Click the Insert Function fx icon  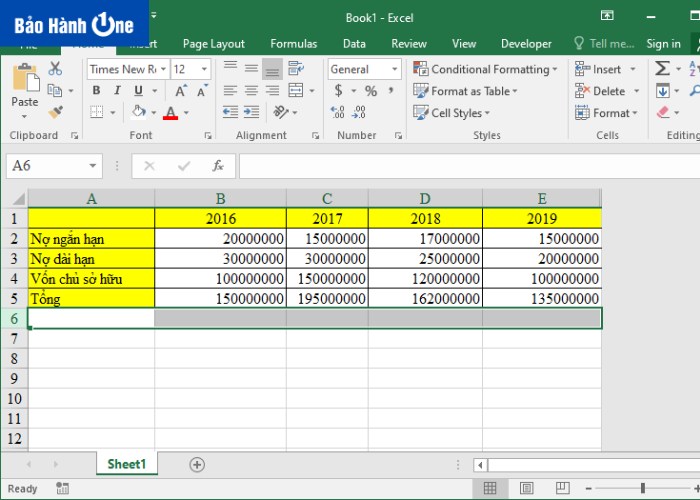coord(217,166)
